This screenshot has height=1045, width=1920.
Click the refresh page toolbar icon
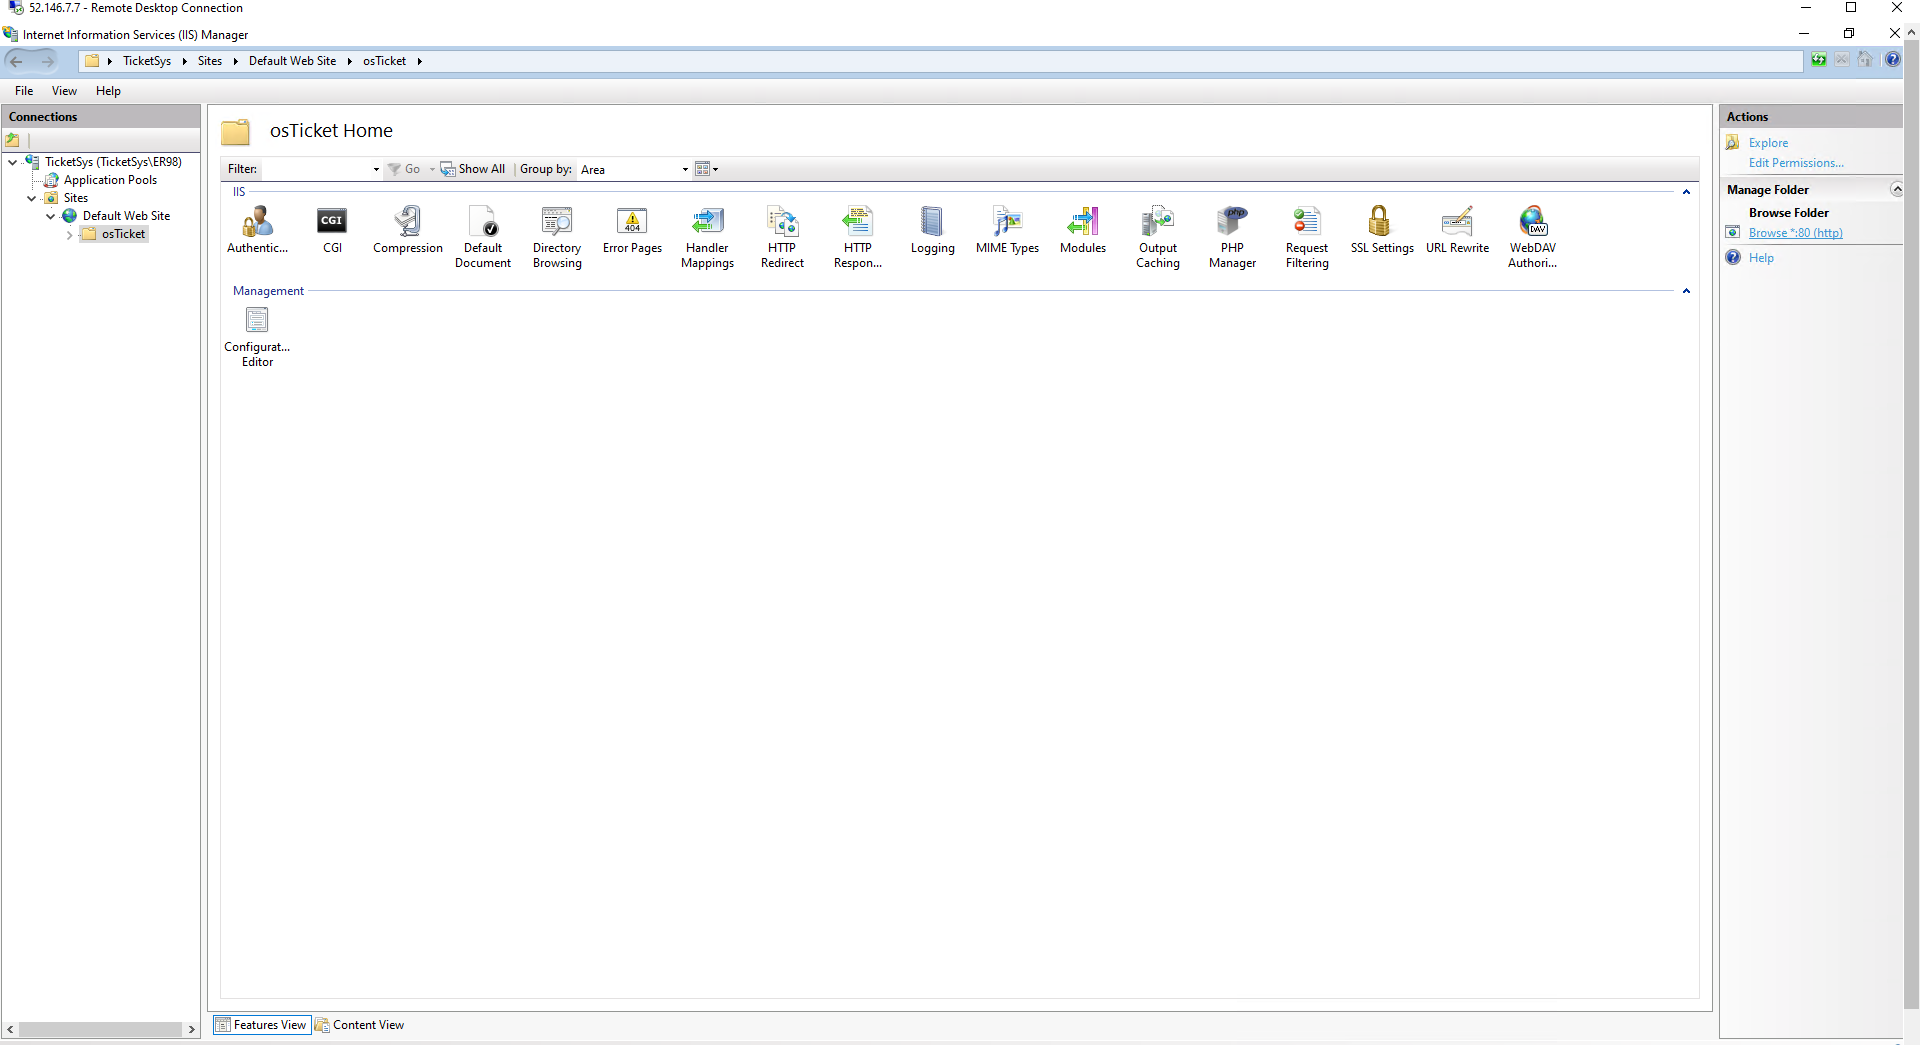click(x=1819, y=60)
